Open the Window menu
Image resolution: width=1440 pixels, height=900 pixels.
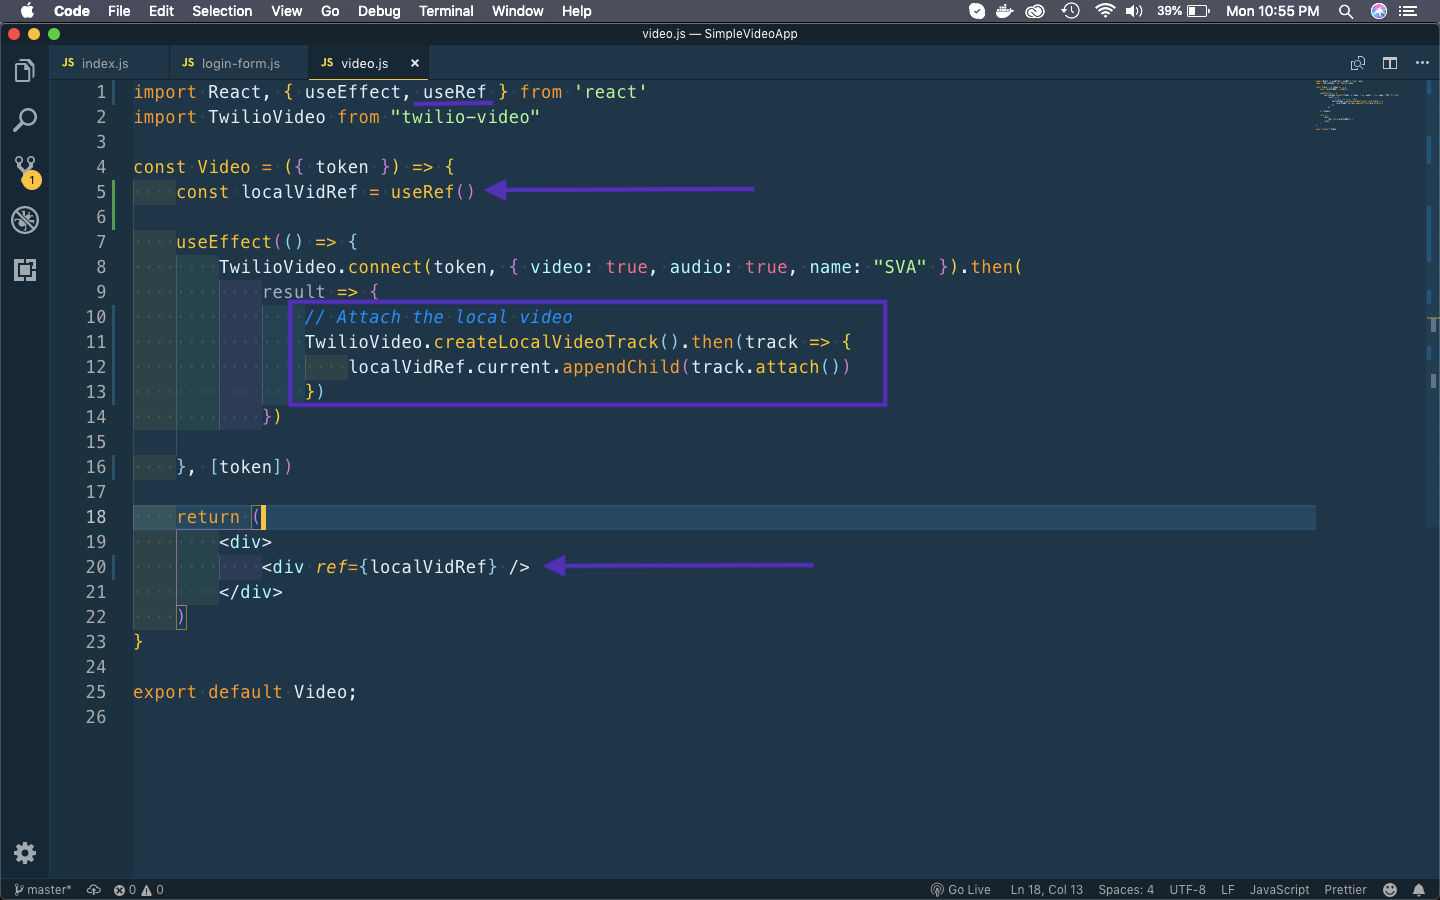(x=517, y=11)
